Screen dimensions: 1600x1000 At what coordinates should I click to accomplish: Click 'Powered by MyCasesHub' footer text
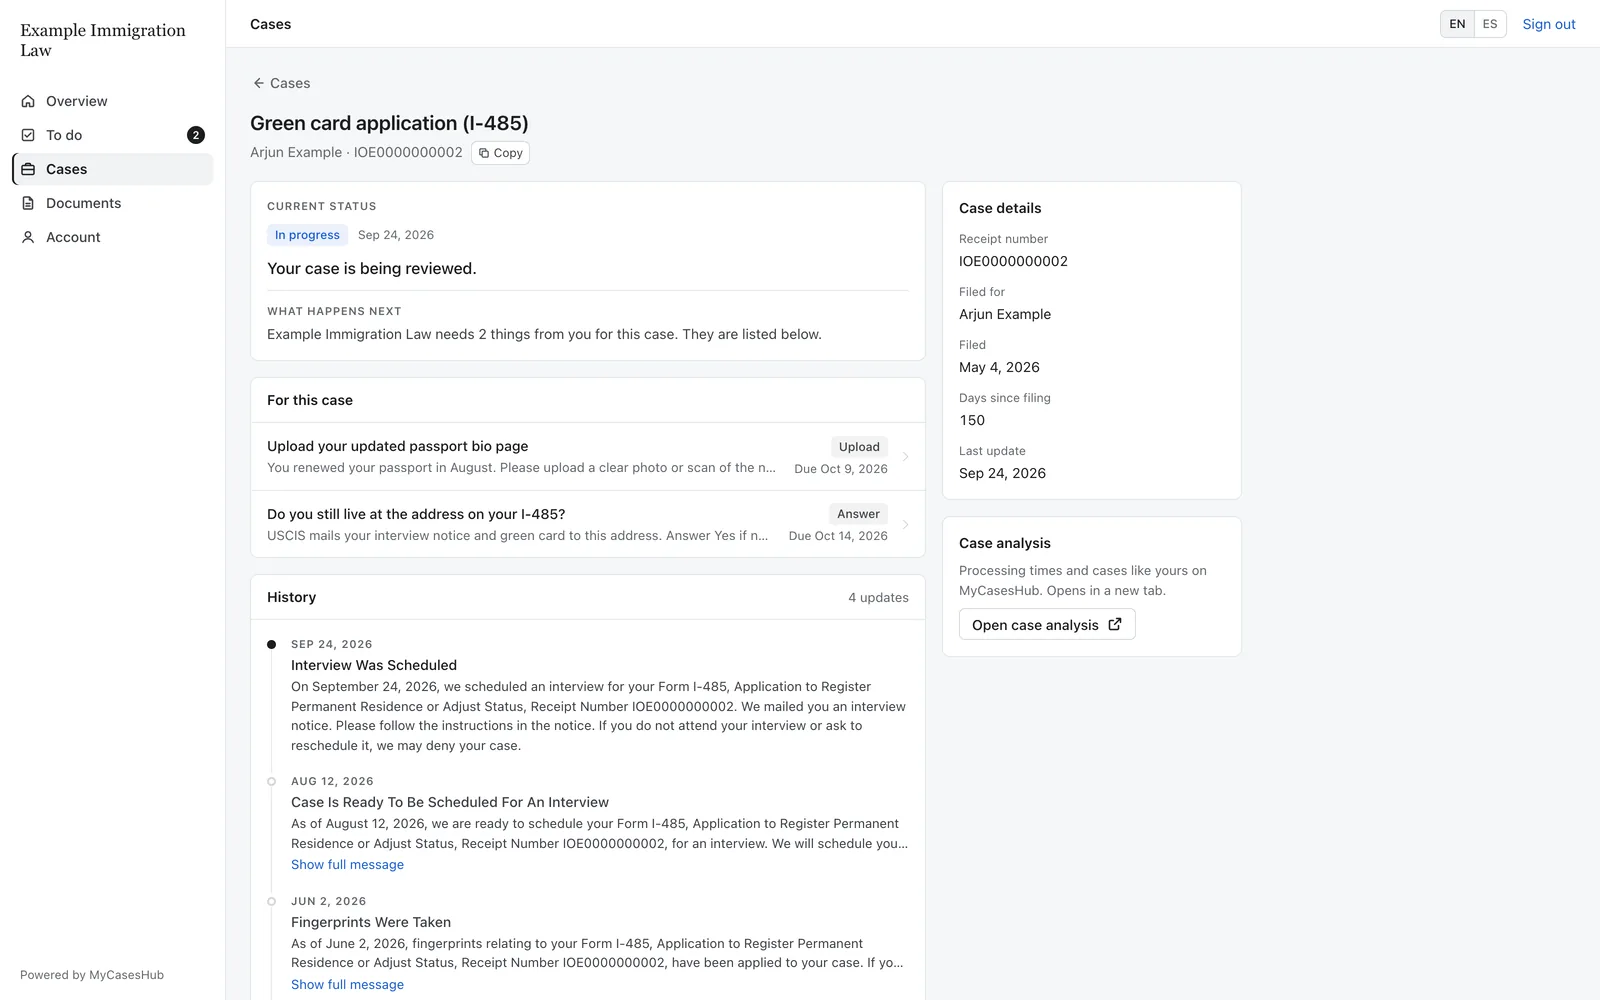pos(92,975)
